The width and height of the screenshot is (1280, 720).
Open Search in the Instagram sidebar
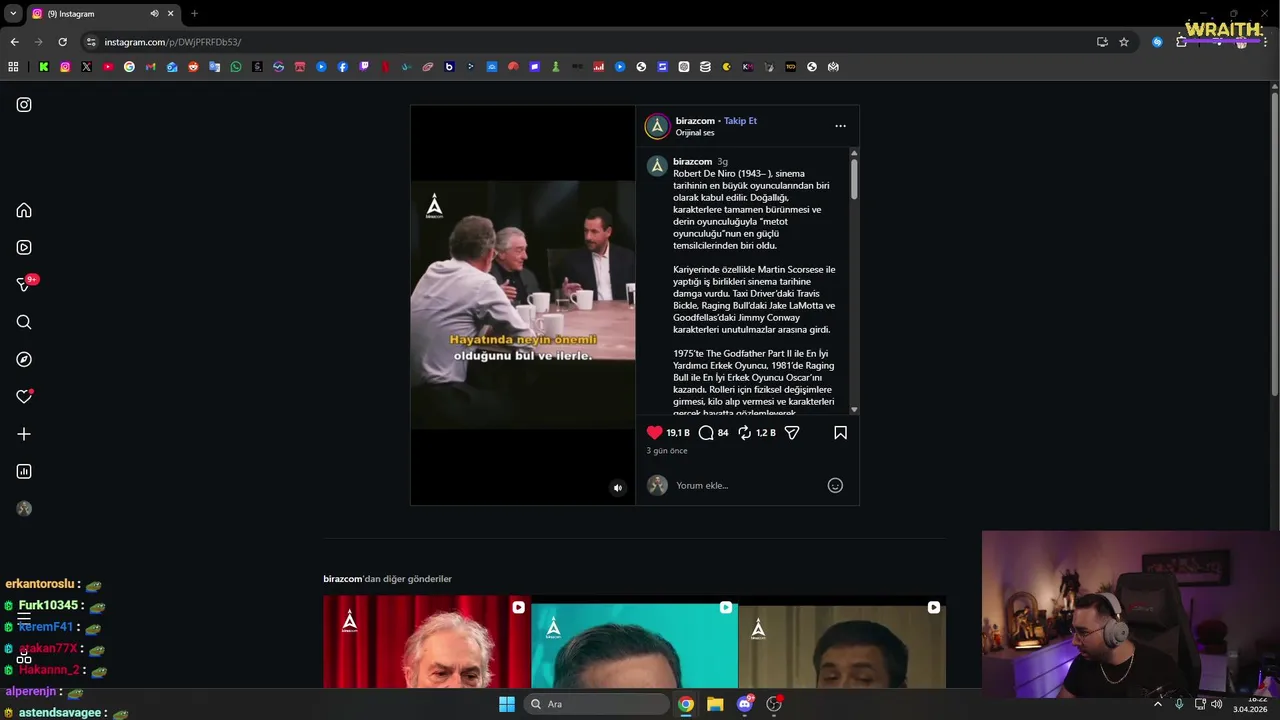click(24, 322)
